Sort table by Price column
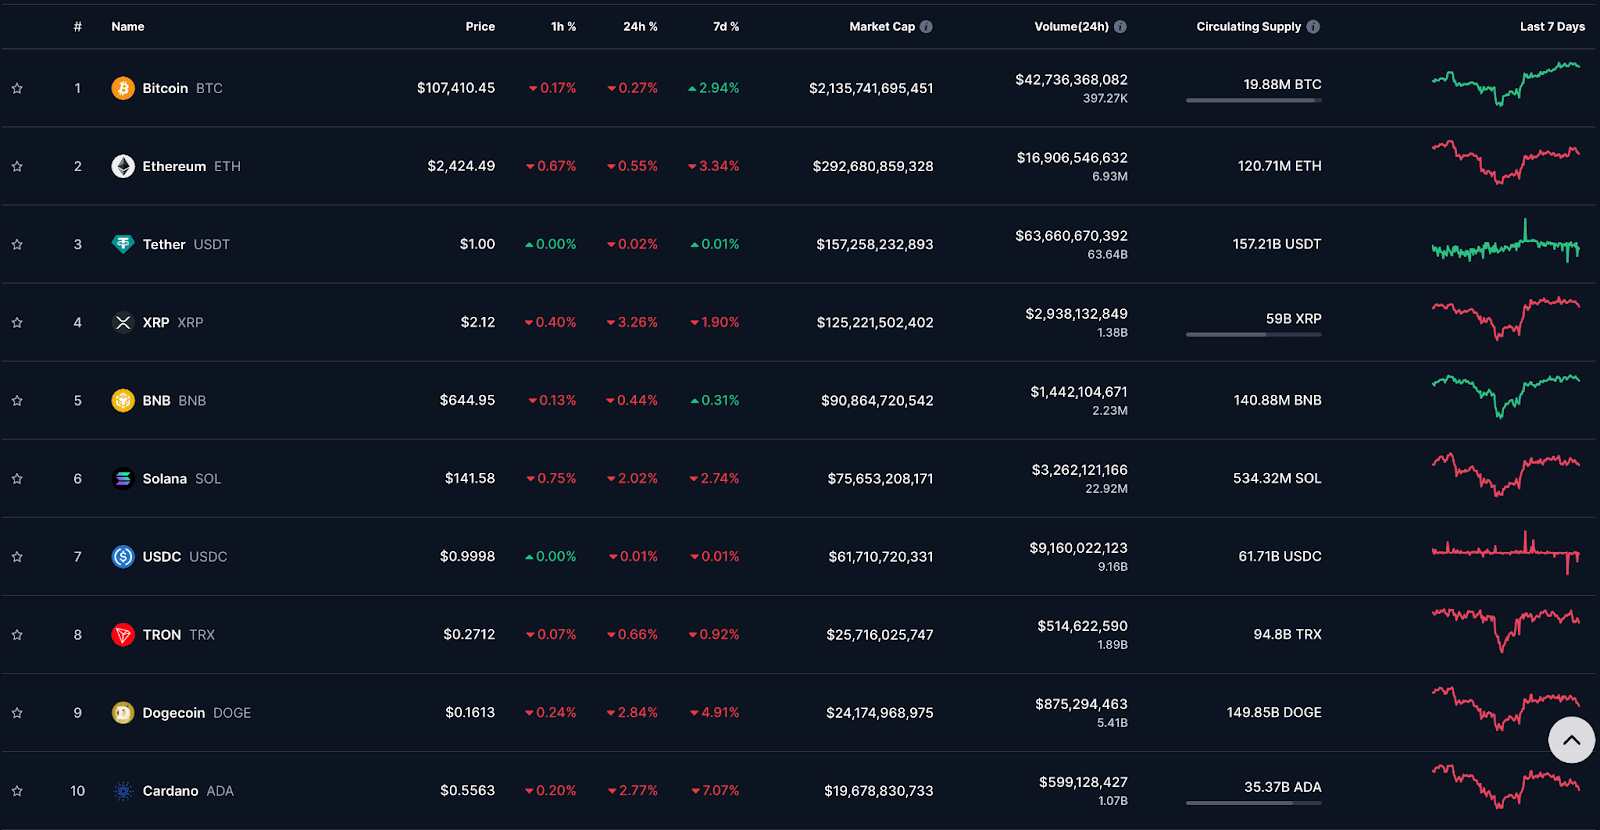 click(480, 27)
